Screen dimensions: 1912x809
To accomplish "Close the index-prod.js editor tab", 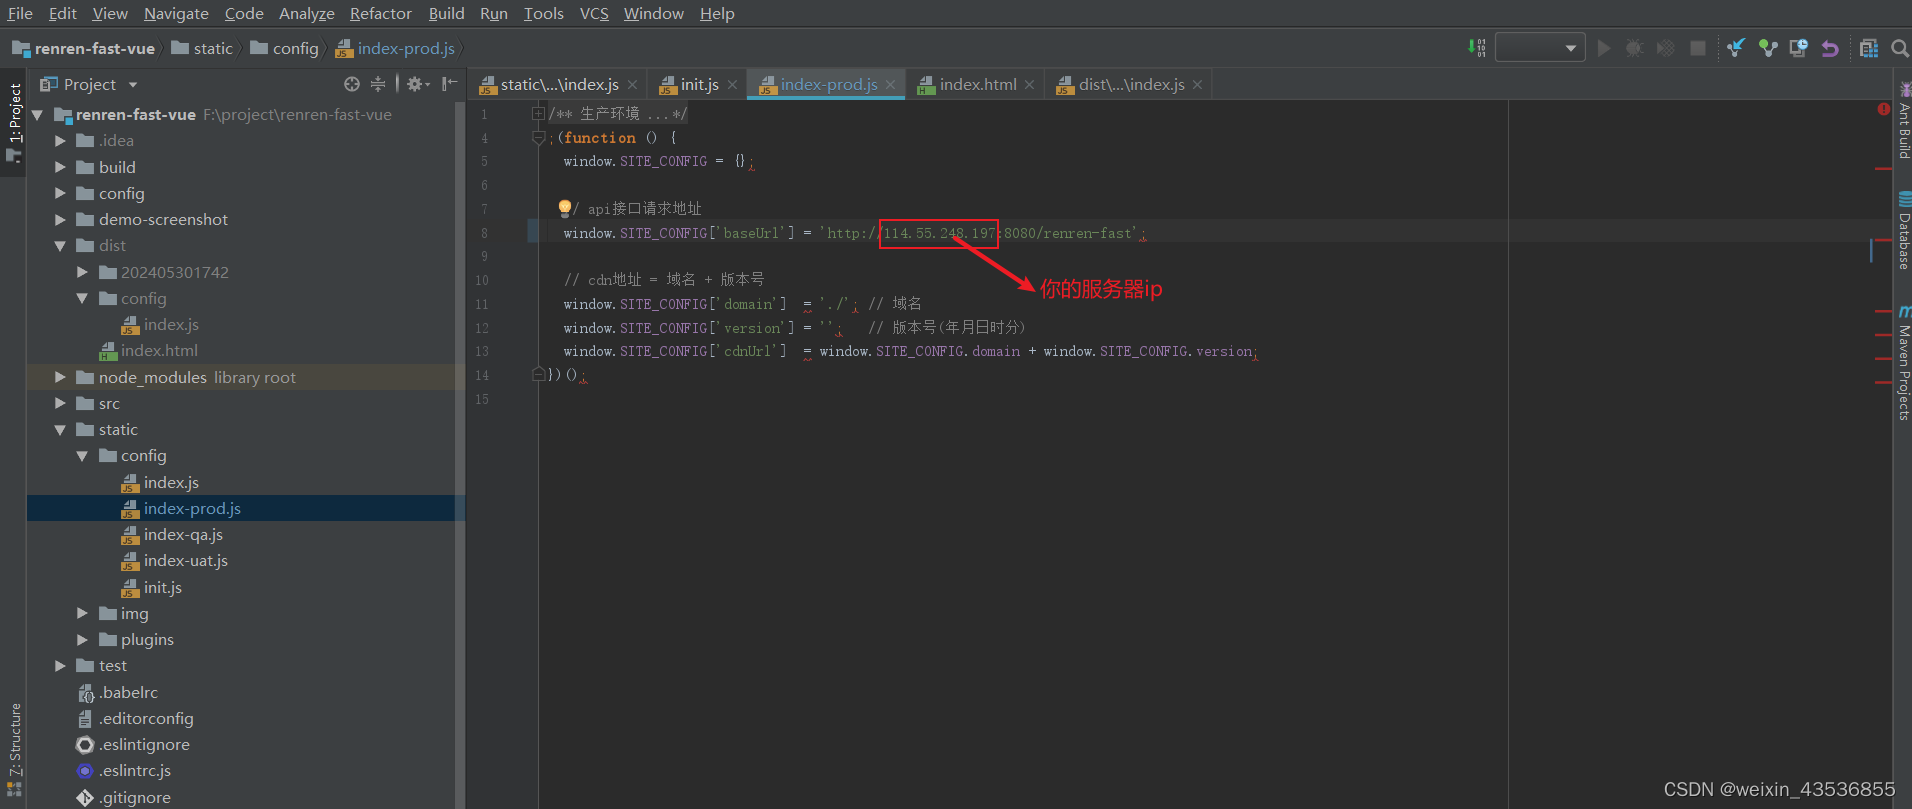I will click(890, 85).
